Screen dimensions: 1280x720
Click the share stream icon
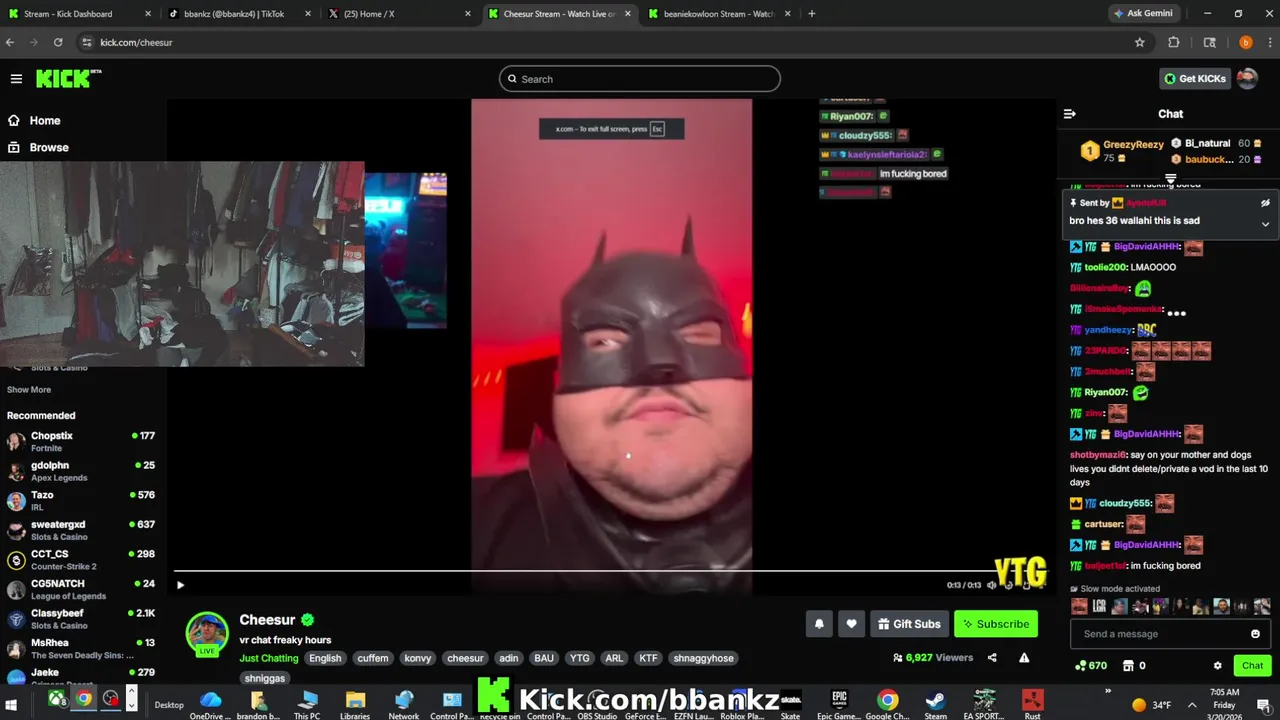click(x=992, y=657)
